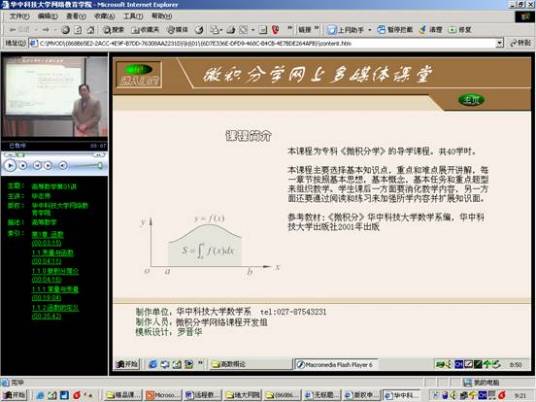Expand the address bar history dropdown arrow
Viewport: 536px width, 402px height.
[x=500, y=43]
